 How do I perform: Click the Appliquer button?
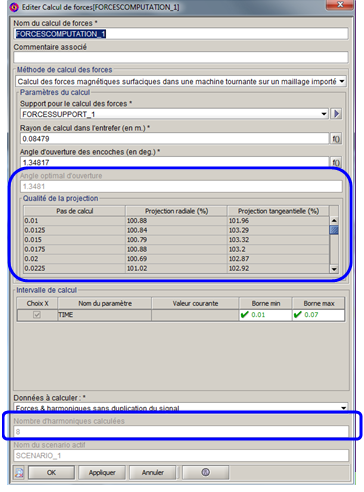[102, 472]
